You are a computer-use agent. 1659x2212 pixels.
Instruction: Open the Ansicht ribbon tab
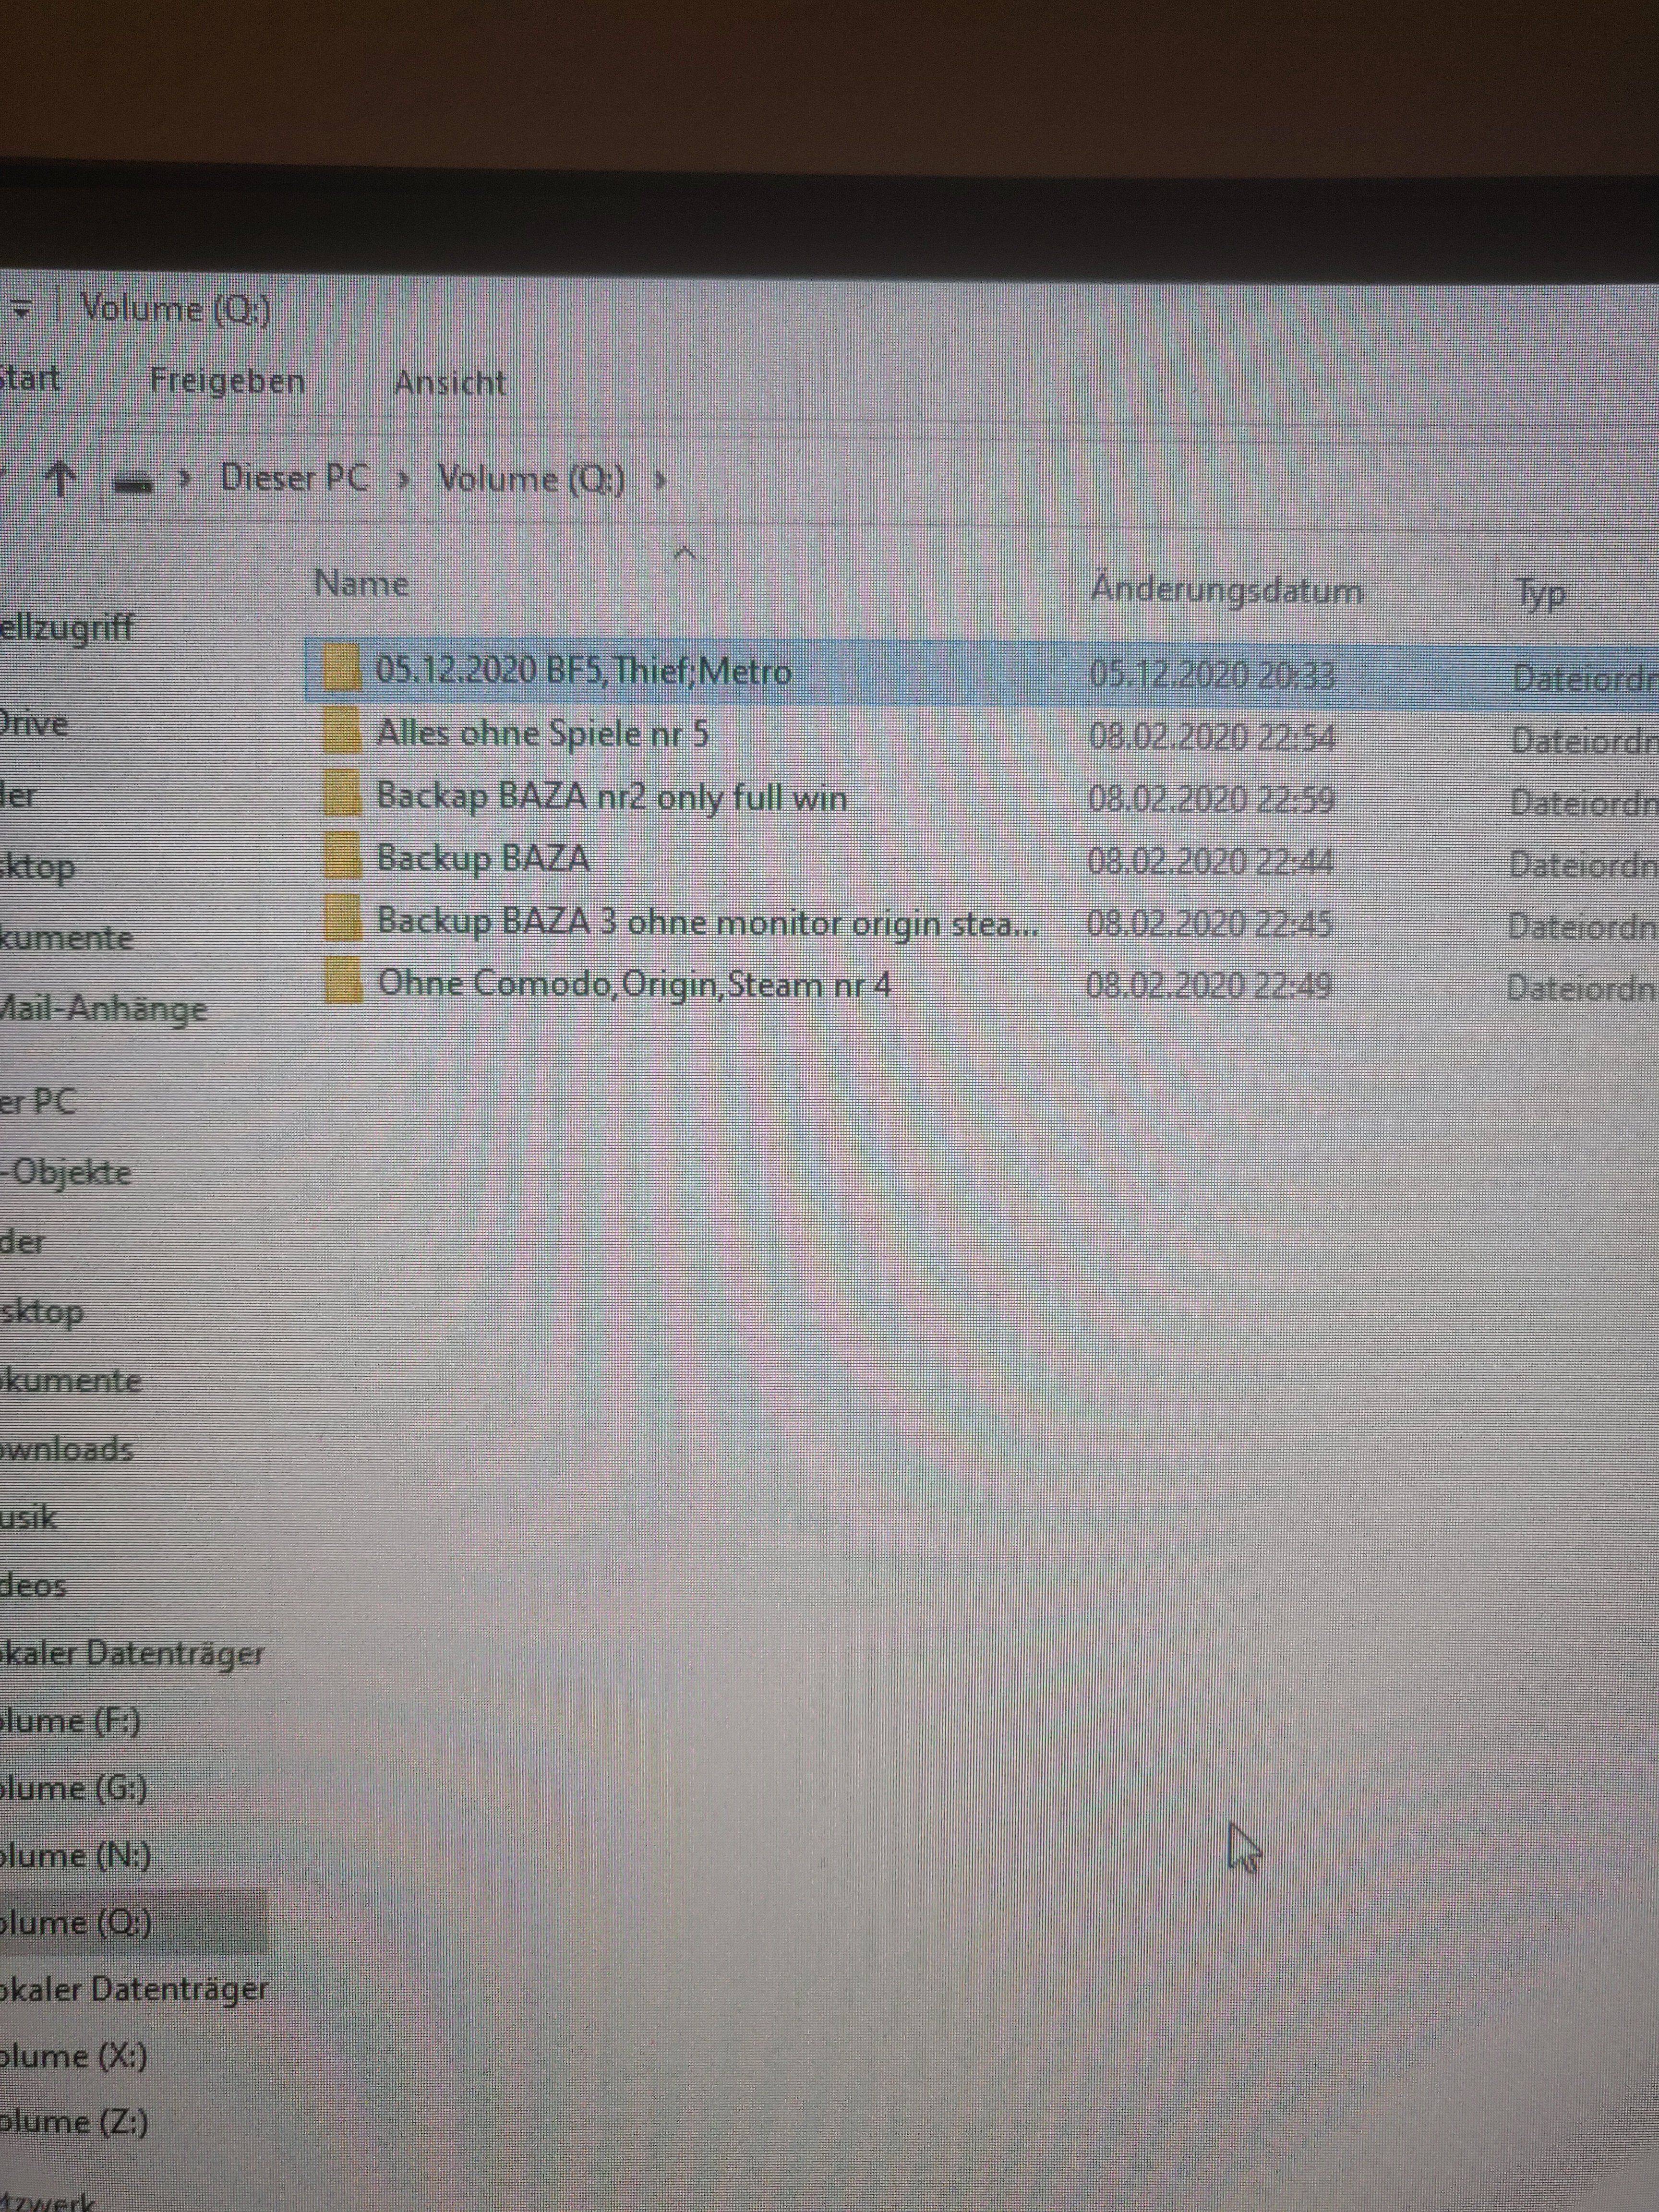click(449, 383)
